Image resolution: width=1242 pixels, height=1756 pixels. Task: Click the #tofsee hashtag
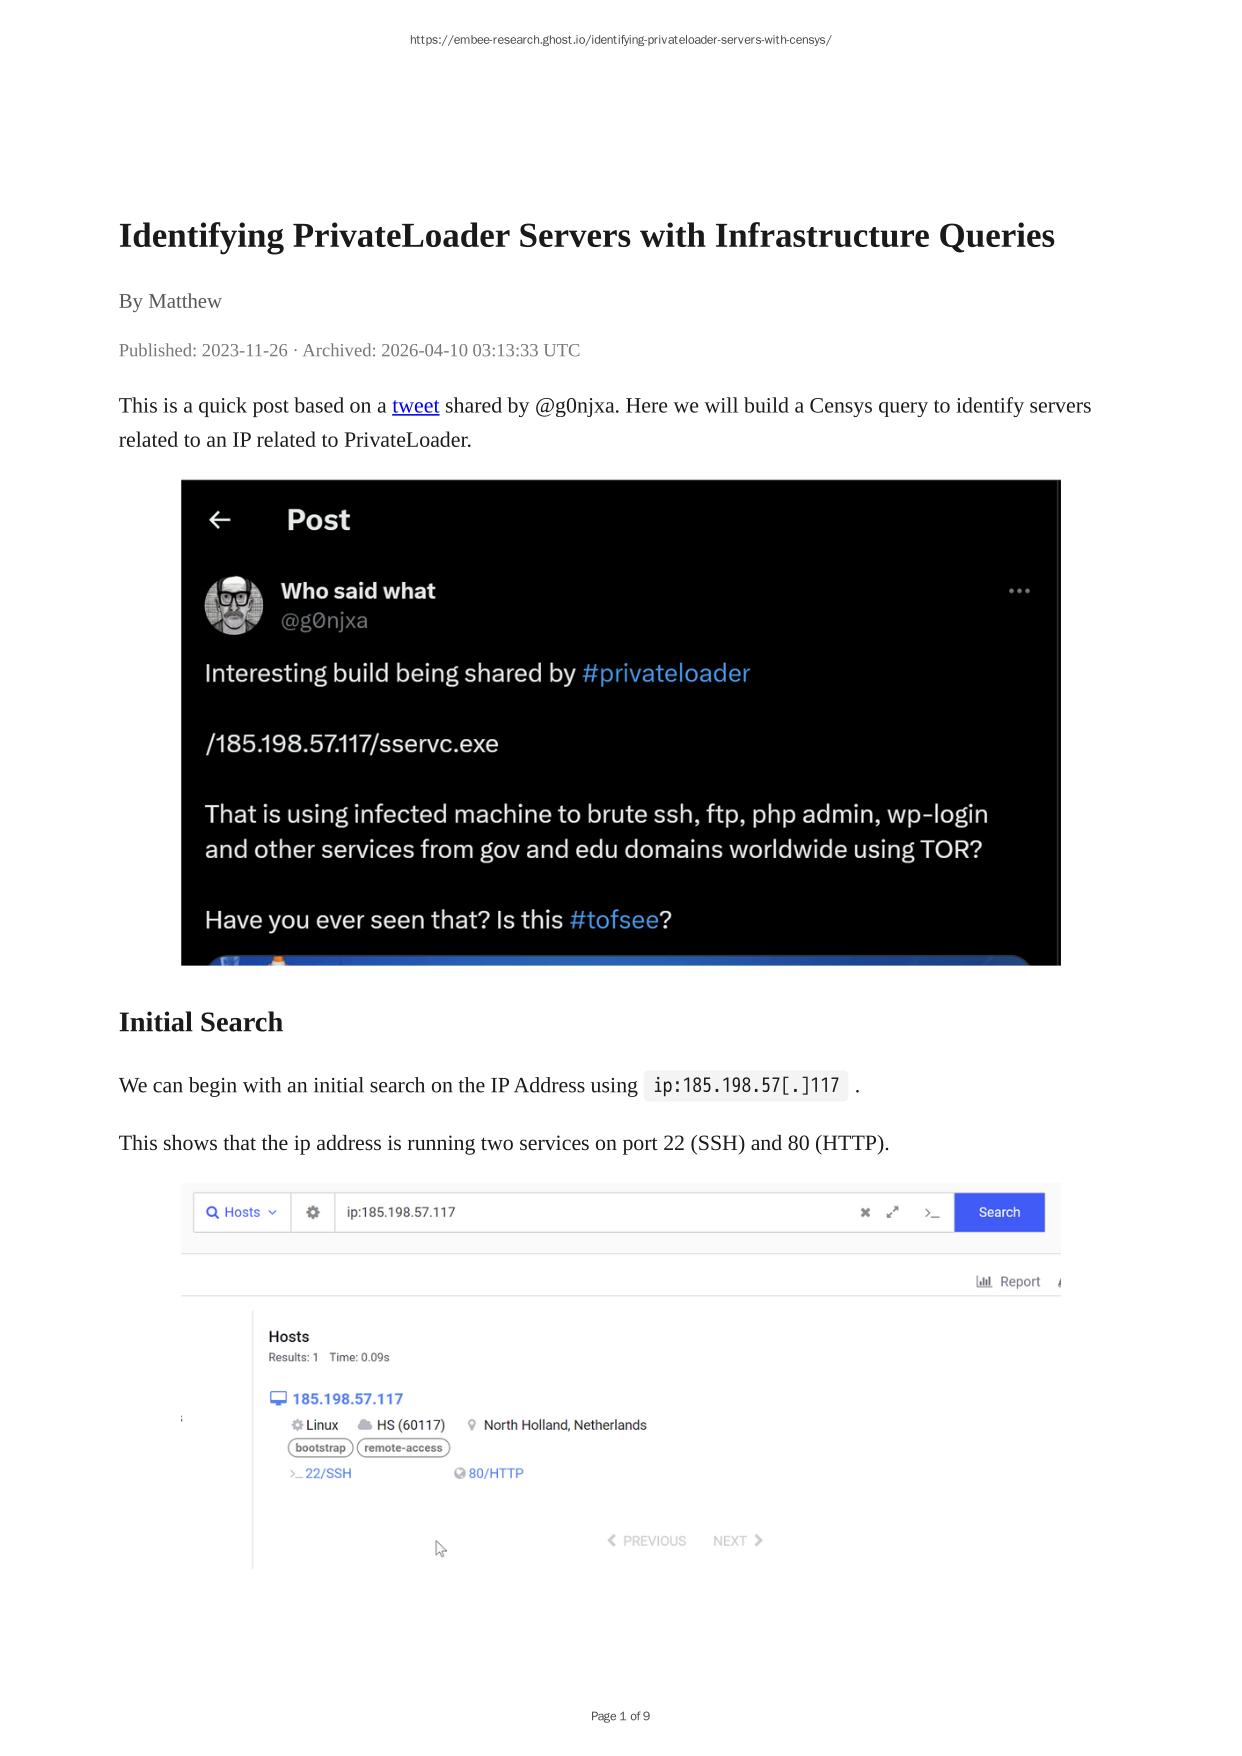613,920
